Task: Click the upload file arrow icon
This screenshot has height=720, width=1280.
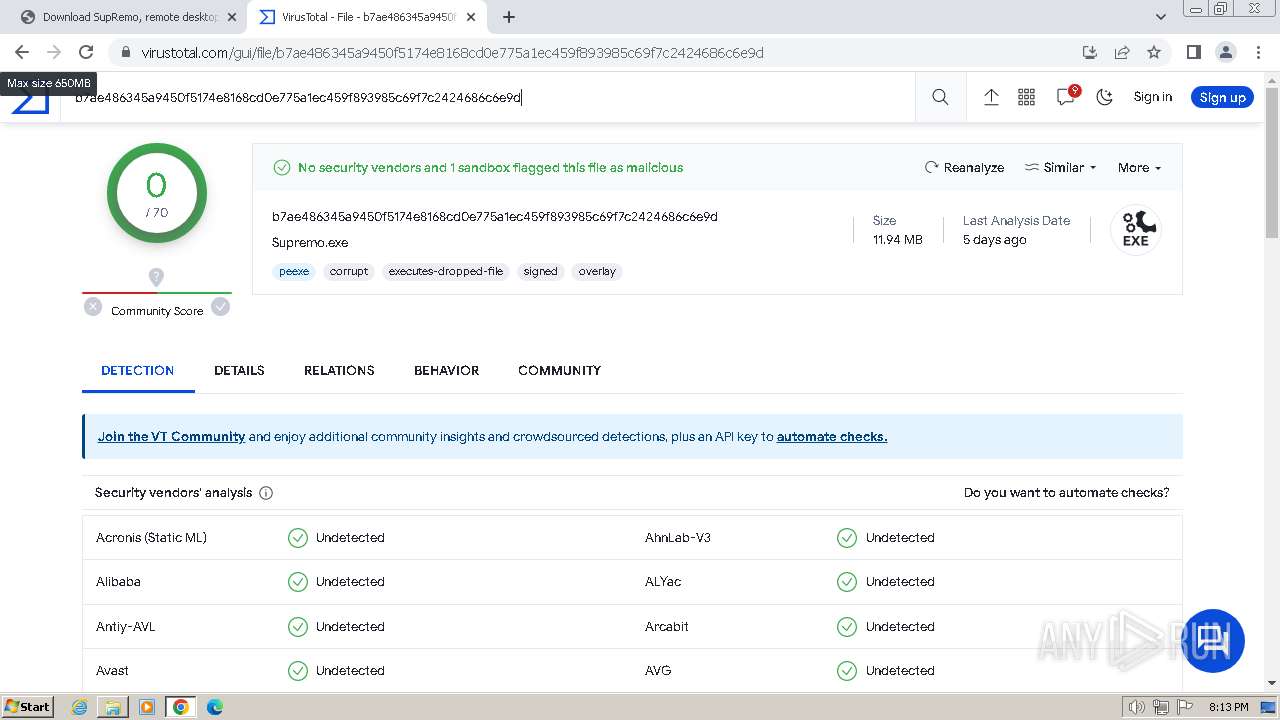Action: [991, 97]
